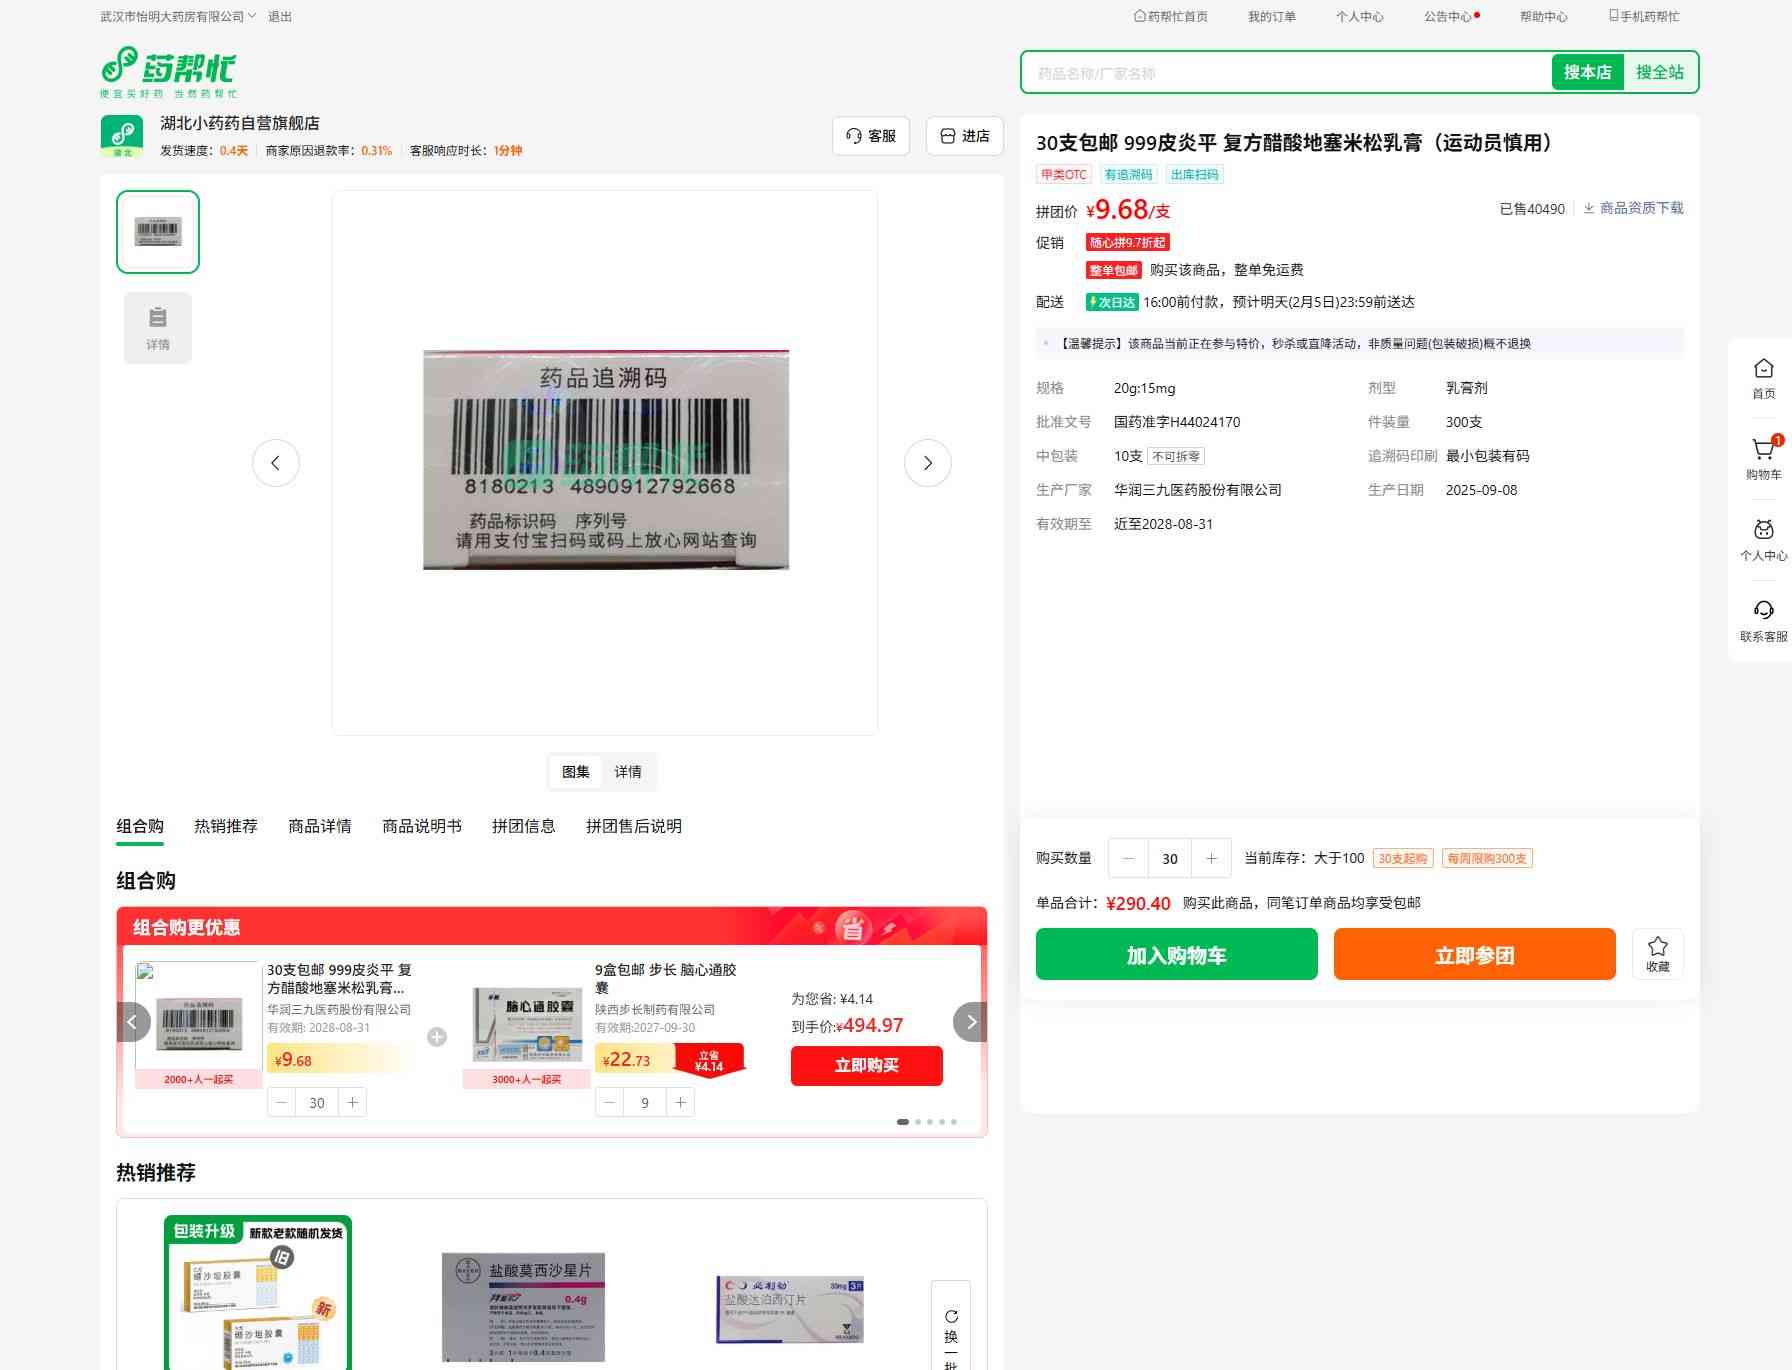1792x1370 pixels.
Task: Open the home icon in right sidebar
Action: click(1763, 370)
